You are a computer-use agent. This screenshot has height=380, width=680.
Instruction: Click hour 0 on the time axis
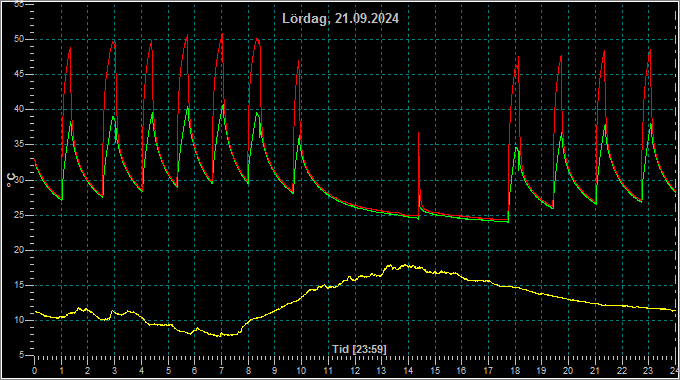[x=35, y=371]
